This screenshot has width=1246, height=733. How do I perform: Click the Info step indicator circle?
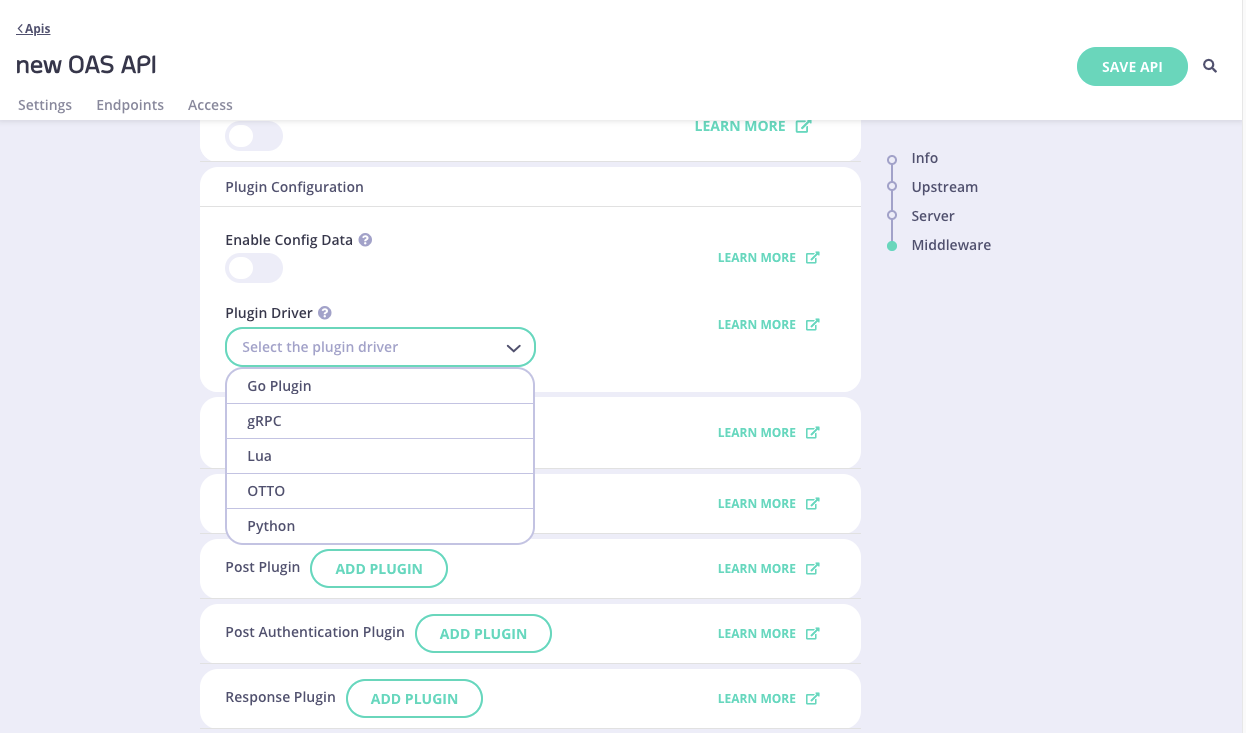pos(891,158)
